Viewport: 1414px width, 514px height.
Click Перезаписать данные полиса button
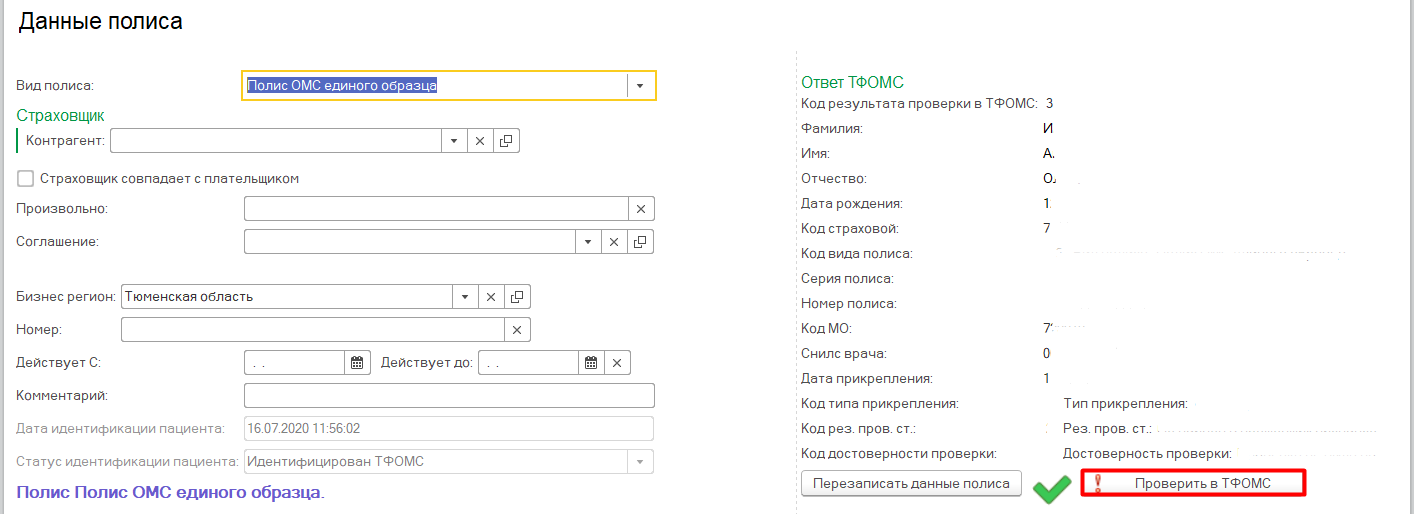click(x=911, y=484)
